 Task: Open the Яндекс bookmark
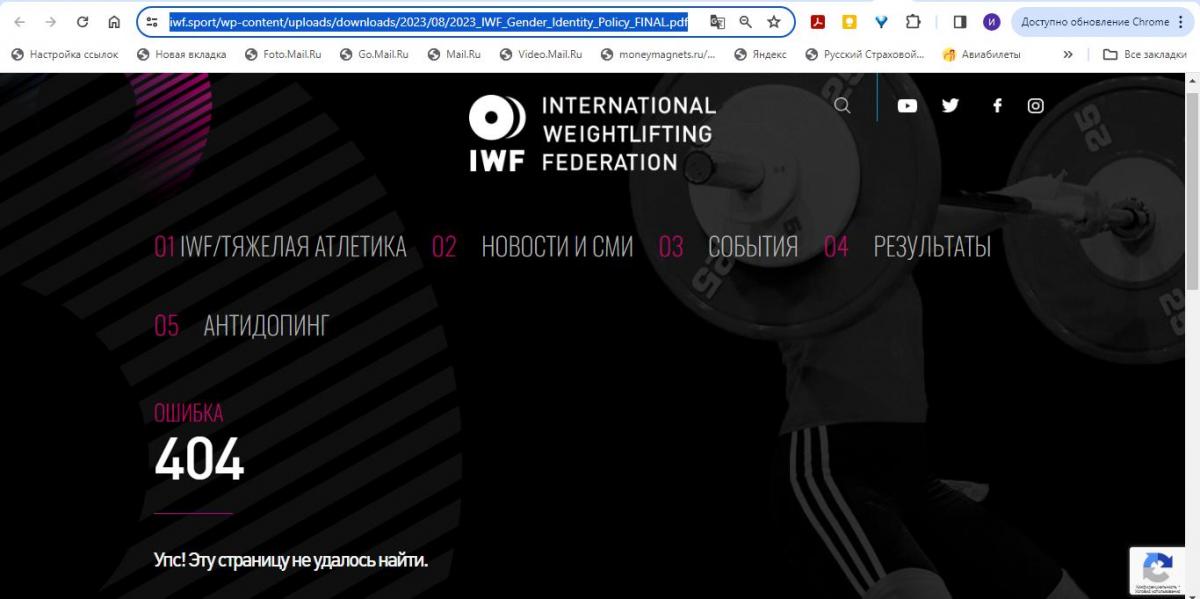coord(760,54)
